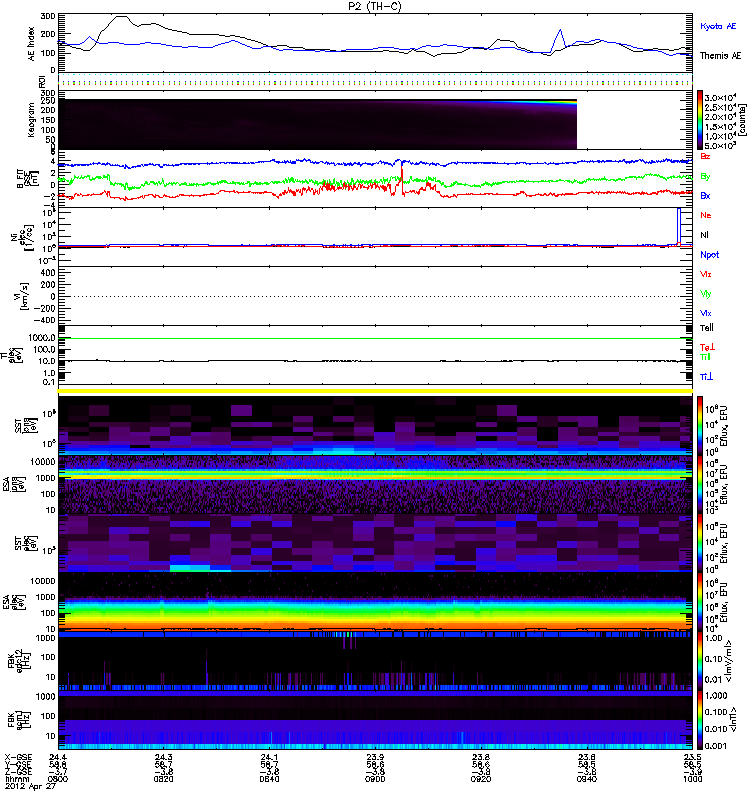
Task: Click the red Viz velocity legend label
Action: (x=706, y=273)
